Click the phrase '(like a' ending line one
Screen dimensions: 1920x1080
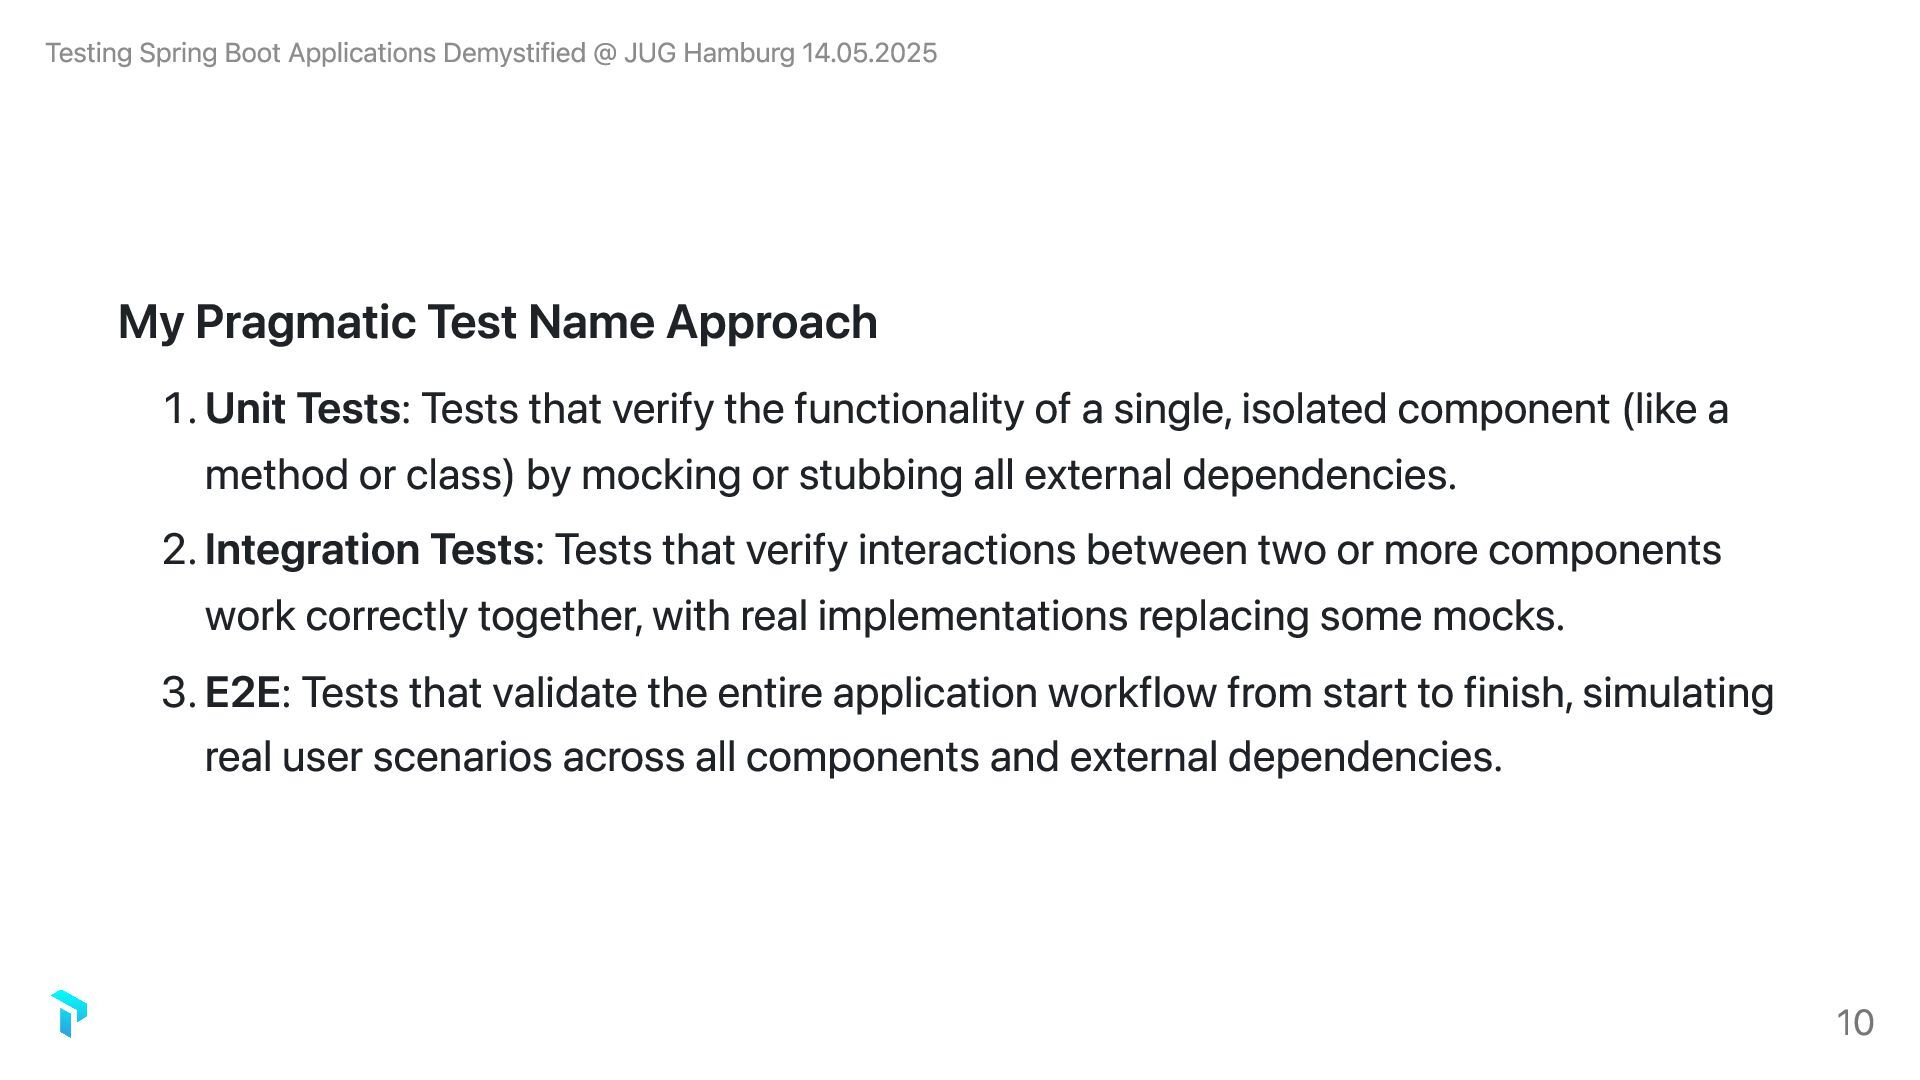1675,409
